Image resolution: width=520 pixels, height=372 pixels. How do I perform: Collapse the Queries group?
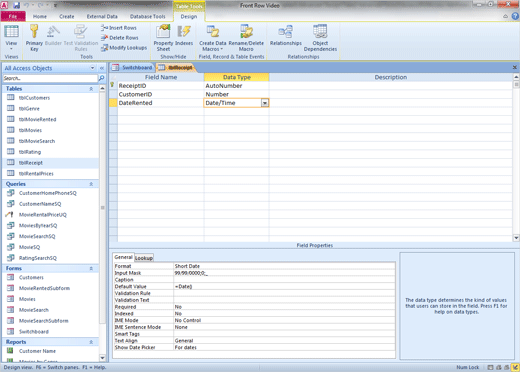coord(91,184)
